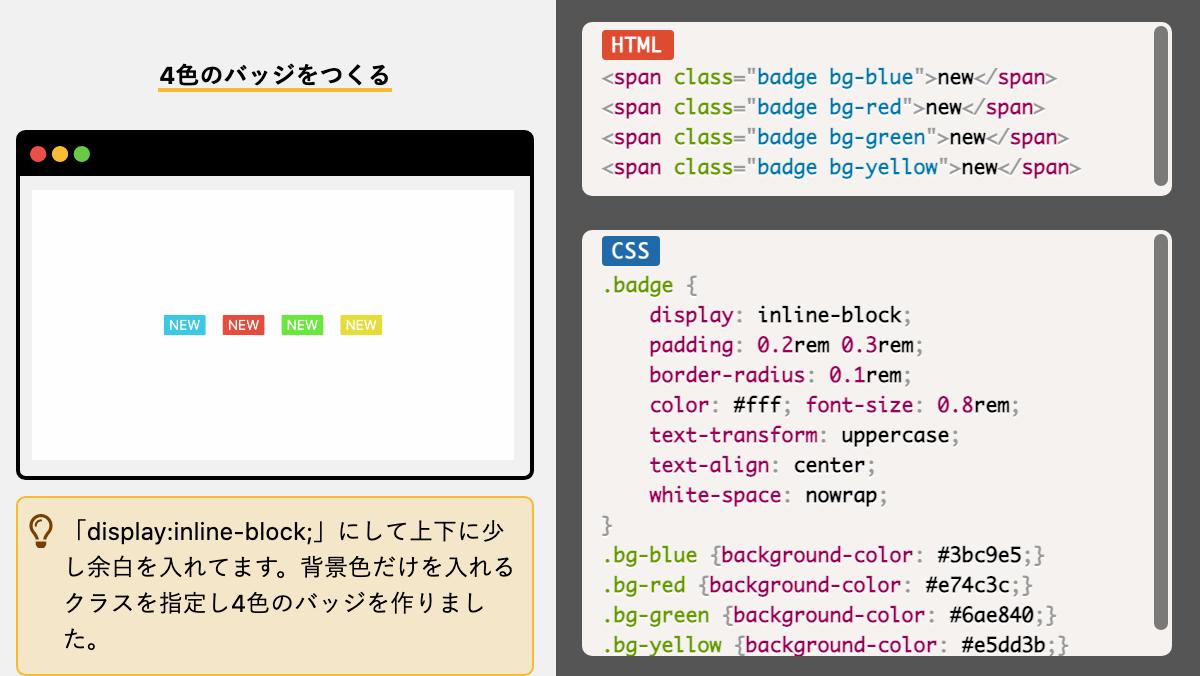Click the red NEW badge
The image size is (1200, 676).
(243, 325)
